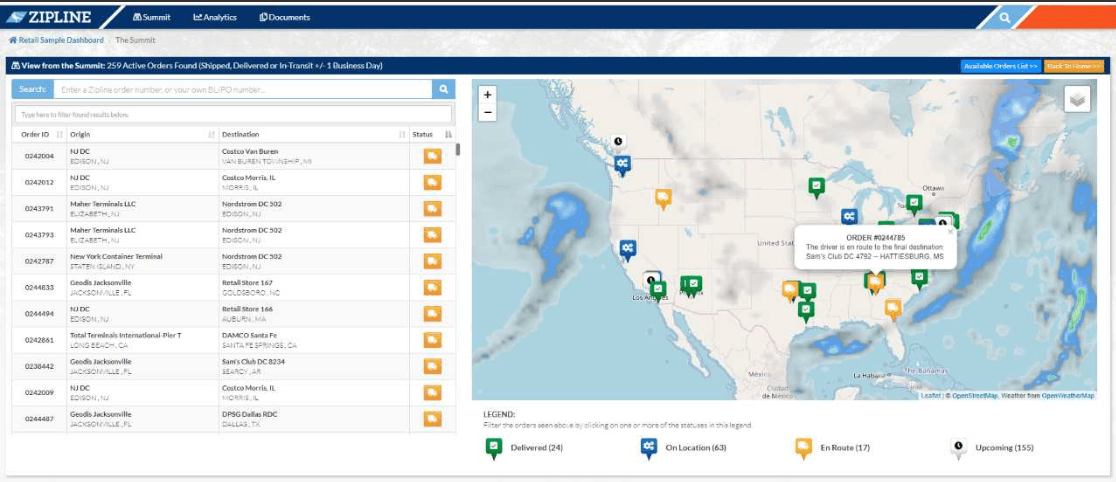Click DPSG Dallas RDC destination
This screenshot has width=1116, height=482.
249,414
